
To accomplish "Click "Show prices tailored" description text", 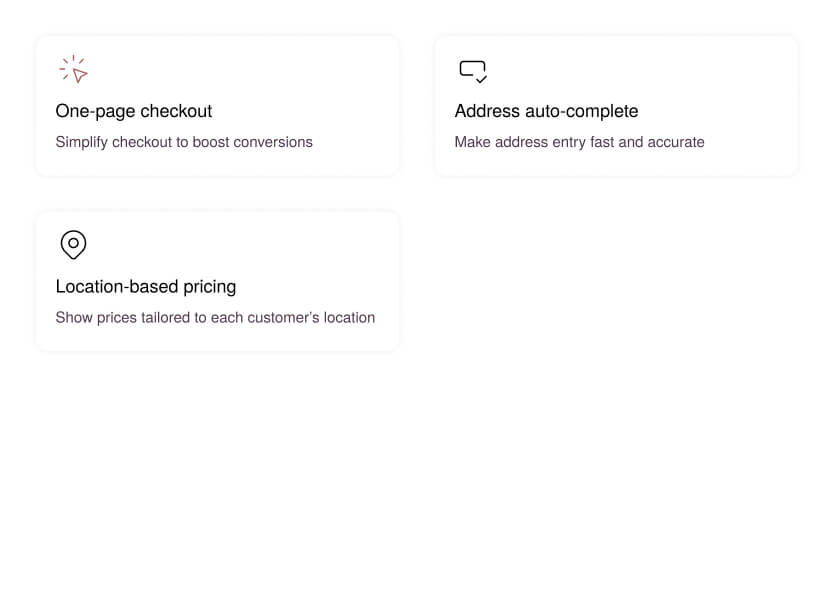I will point(215,317).
